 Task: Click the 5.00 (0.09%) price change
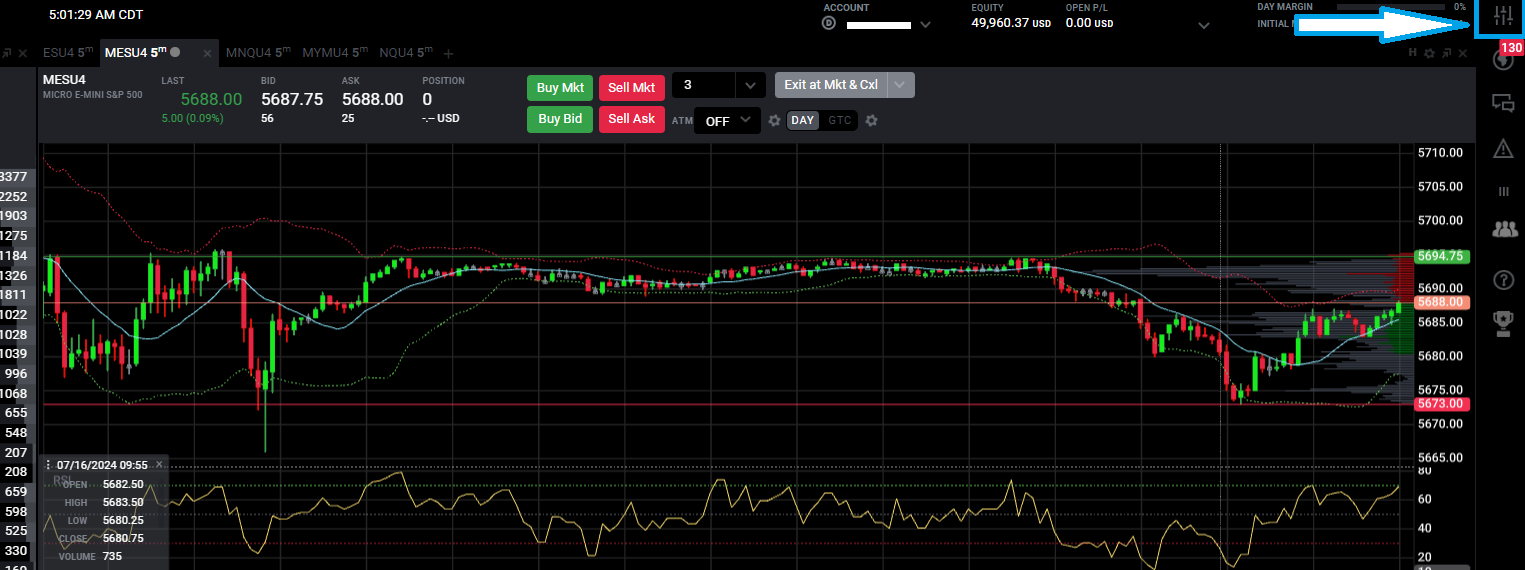point(192,118)
